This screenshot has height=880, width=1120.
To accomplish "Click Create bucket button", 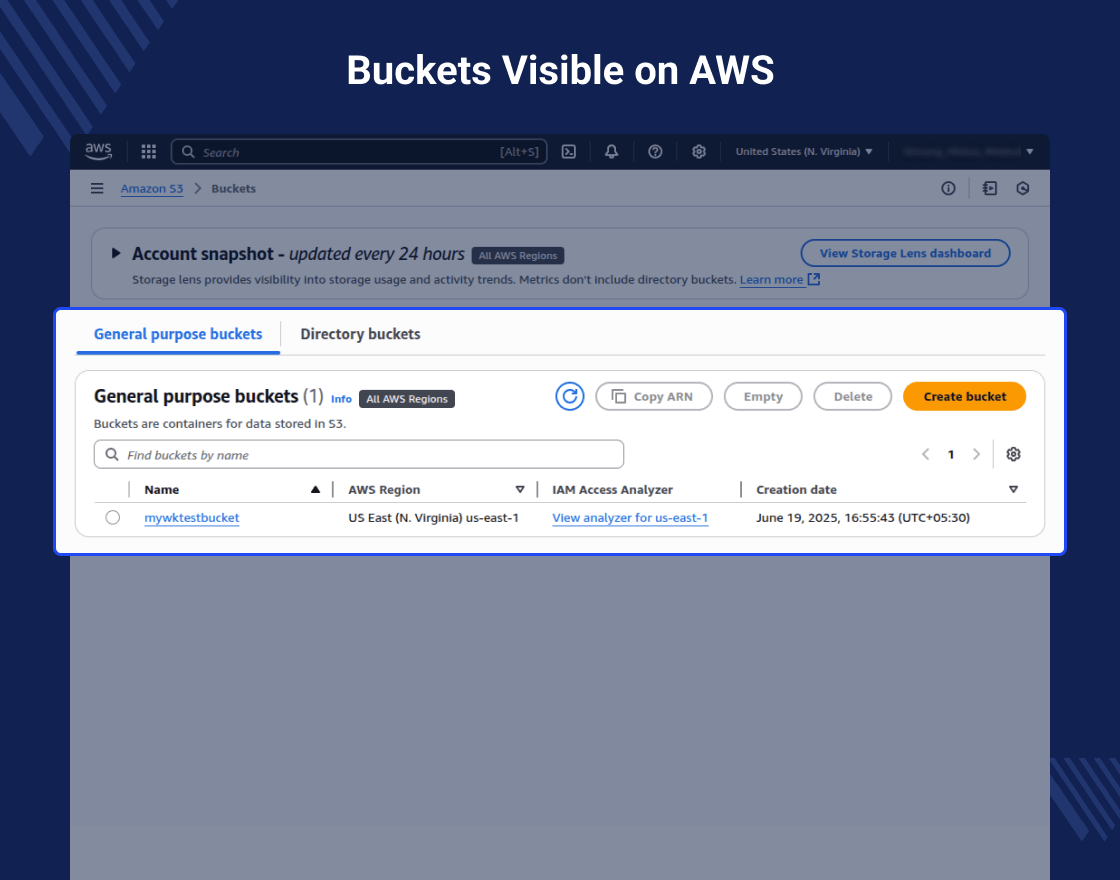I will point(964,396).
